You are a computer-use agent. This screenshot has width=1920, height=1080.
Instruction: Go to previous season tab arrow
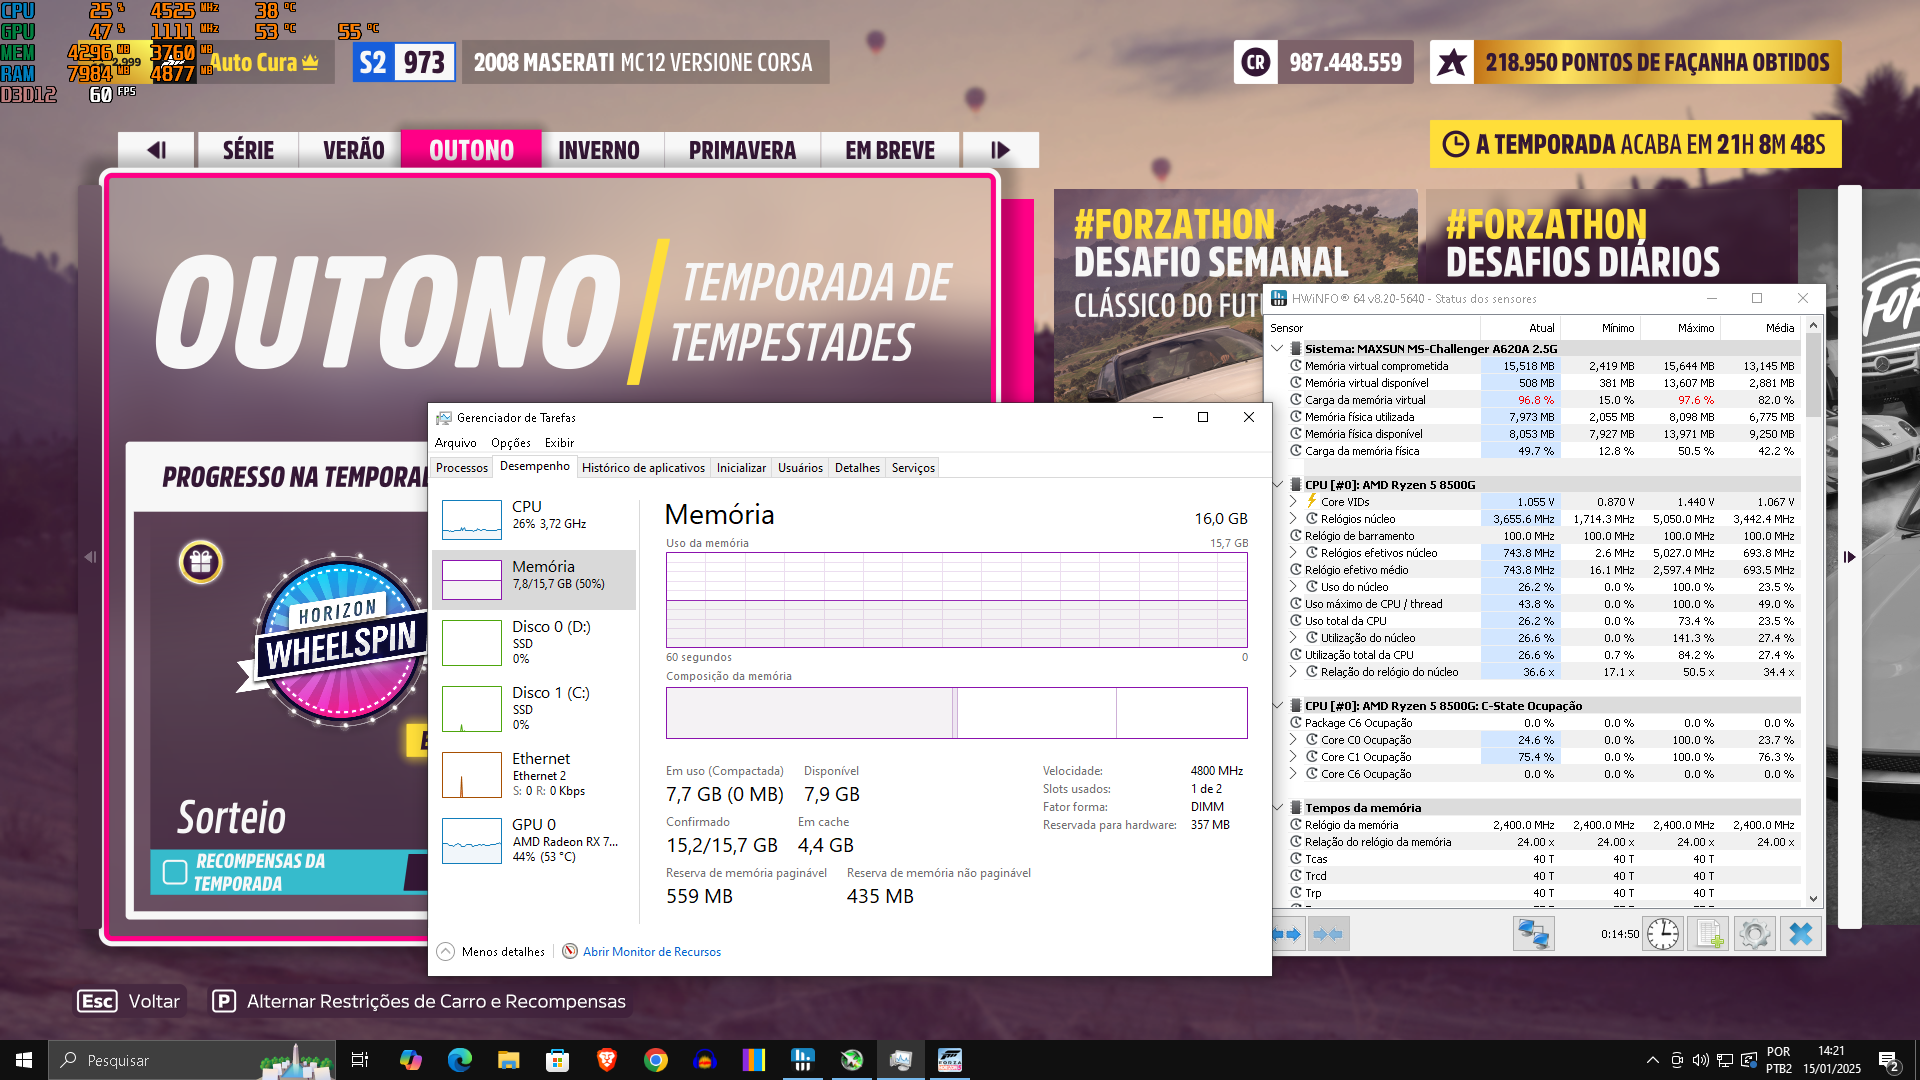[x=157, y=150]
